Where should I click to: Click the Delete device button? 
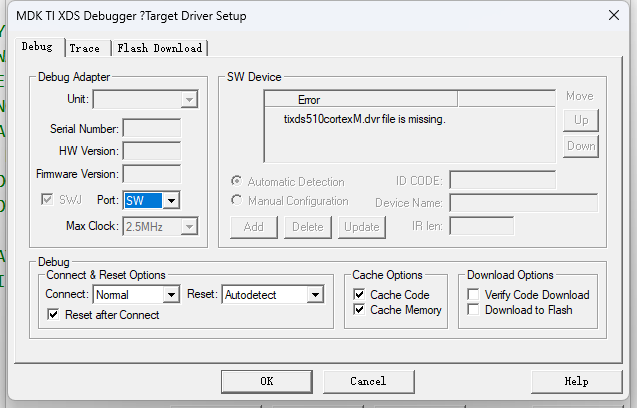[308, 227]
